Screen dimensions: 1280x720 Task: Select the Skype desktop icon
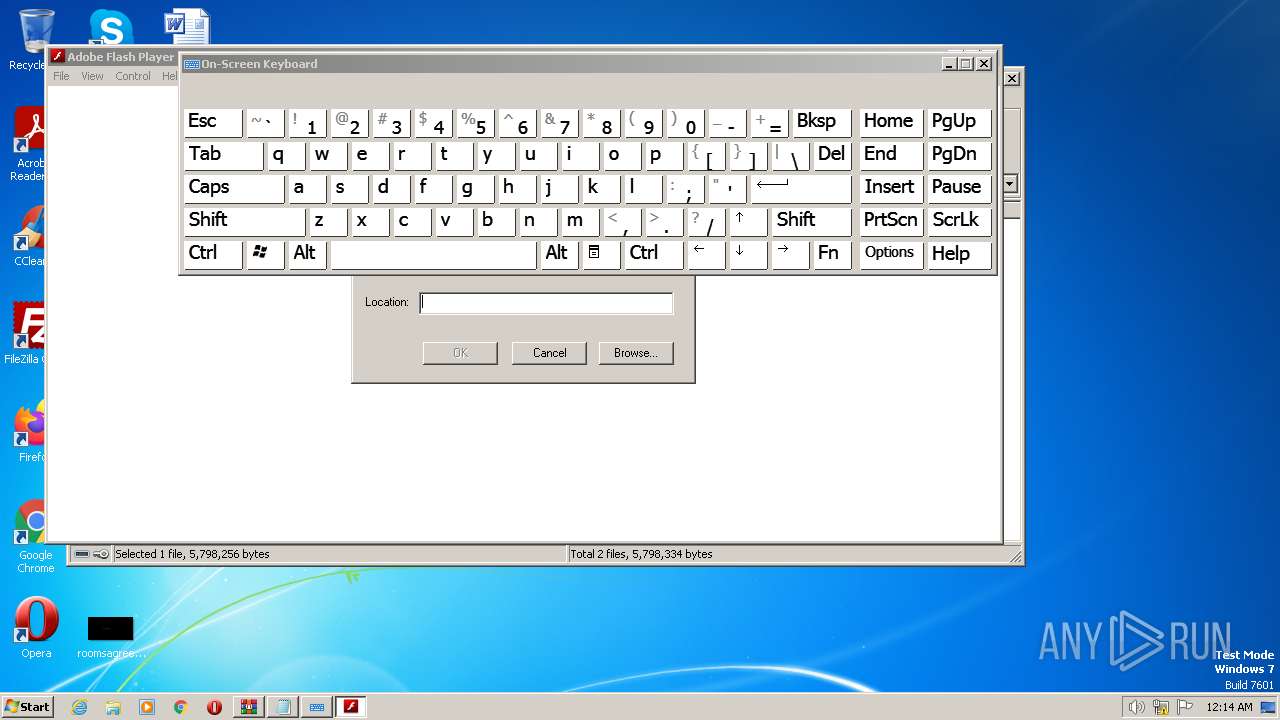(111, 28)
